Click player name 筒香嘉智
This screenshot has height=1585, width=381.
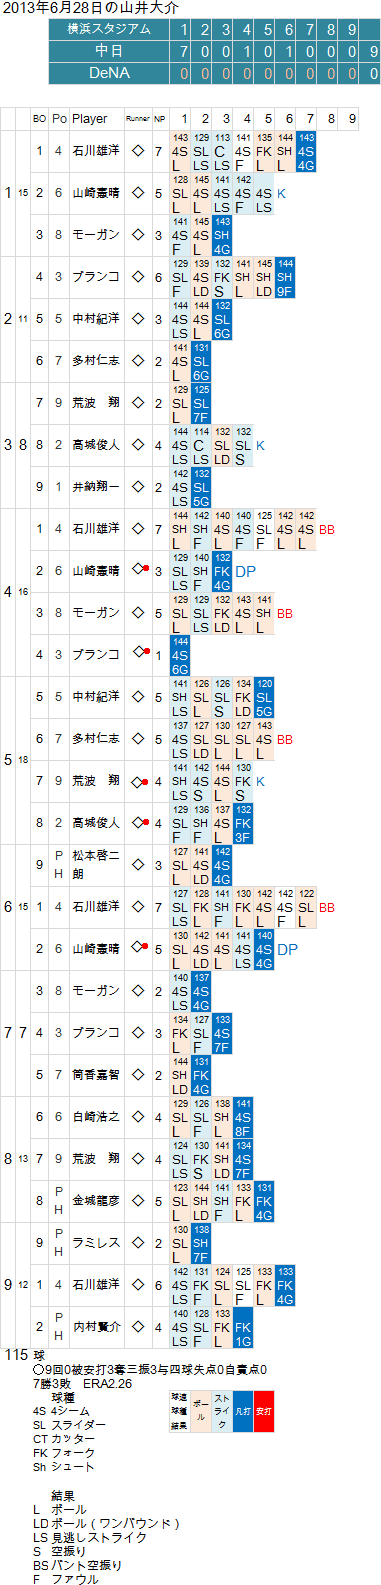pos(96,1075)
